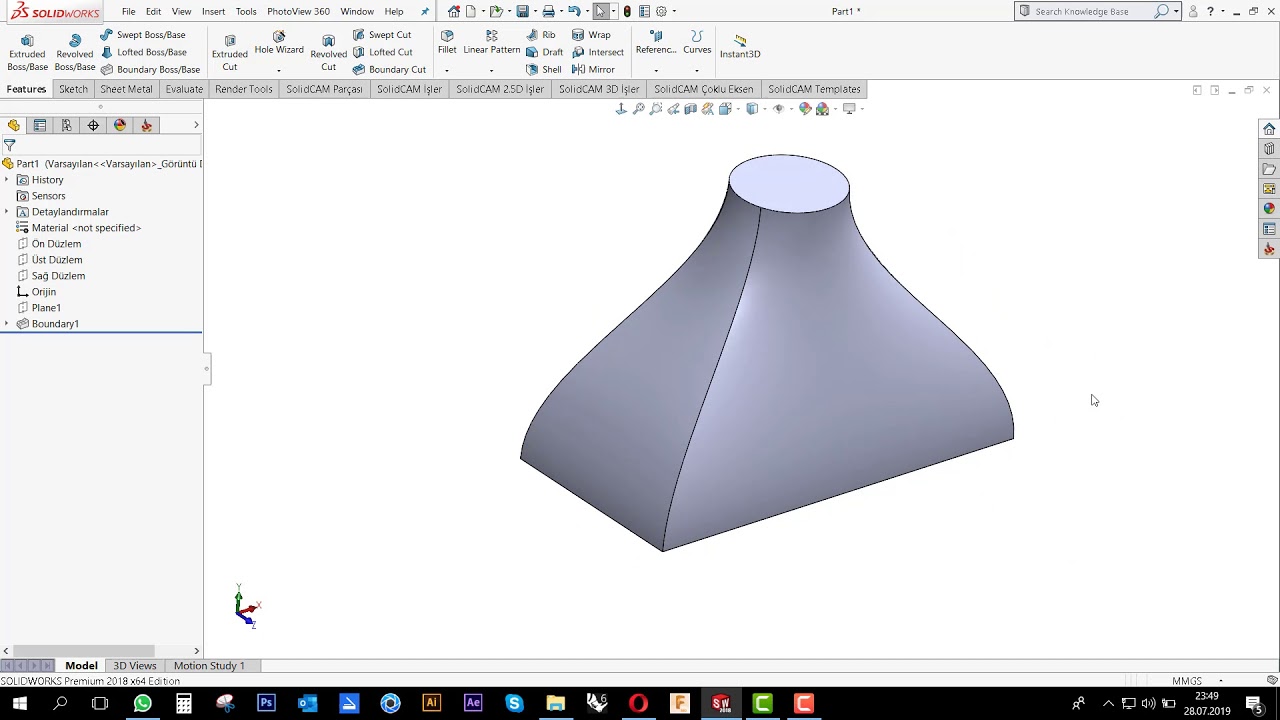Switch to the Sketch tab

point(73,89)
